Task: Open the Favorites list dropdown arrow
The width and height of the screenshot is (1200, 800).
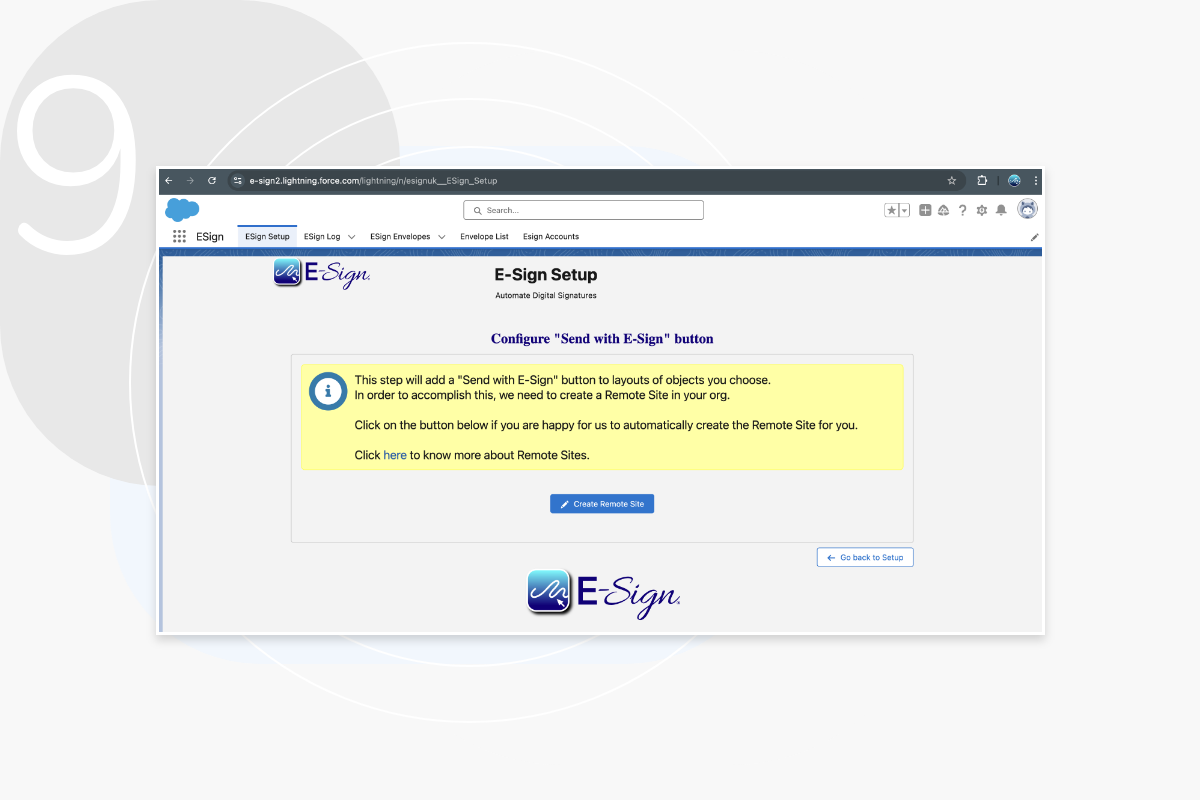Action: point(904,210)
